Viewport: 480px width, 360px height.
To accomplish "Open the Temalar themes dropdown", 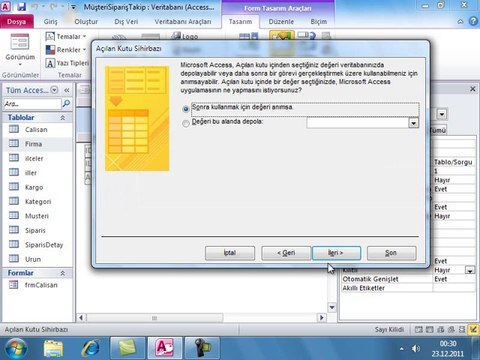I will (x=66, y=36).
